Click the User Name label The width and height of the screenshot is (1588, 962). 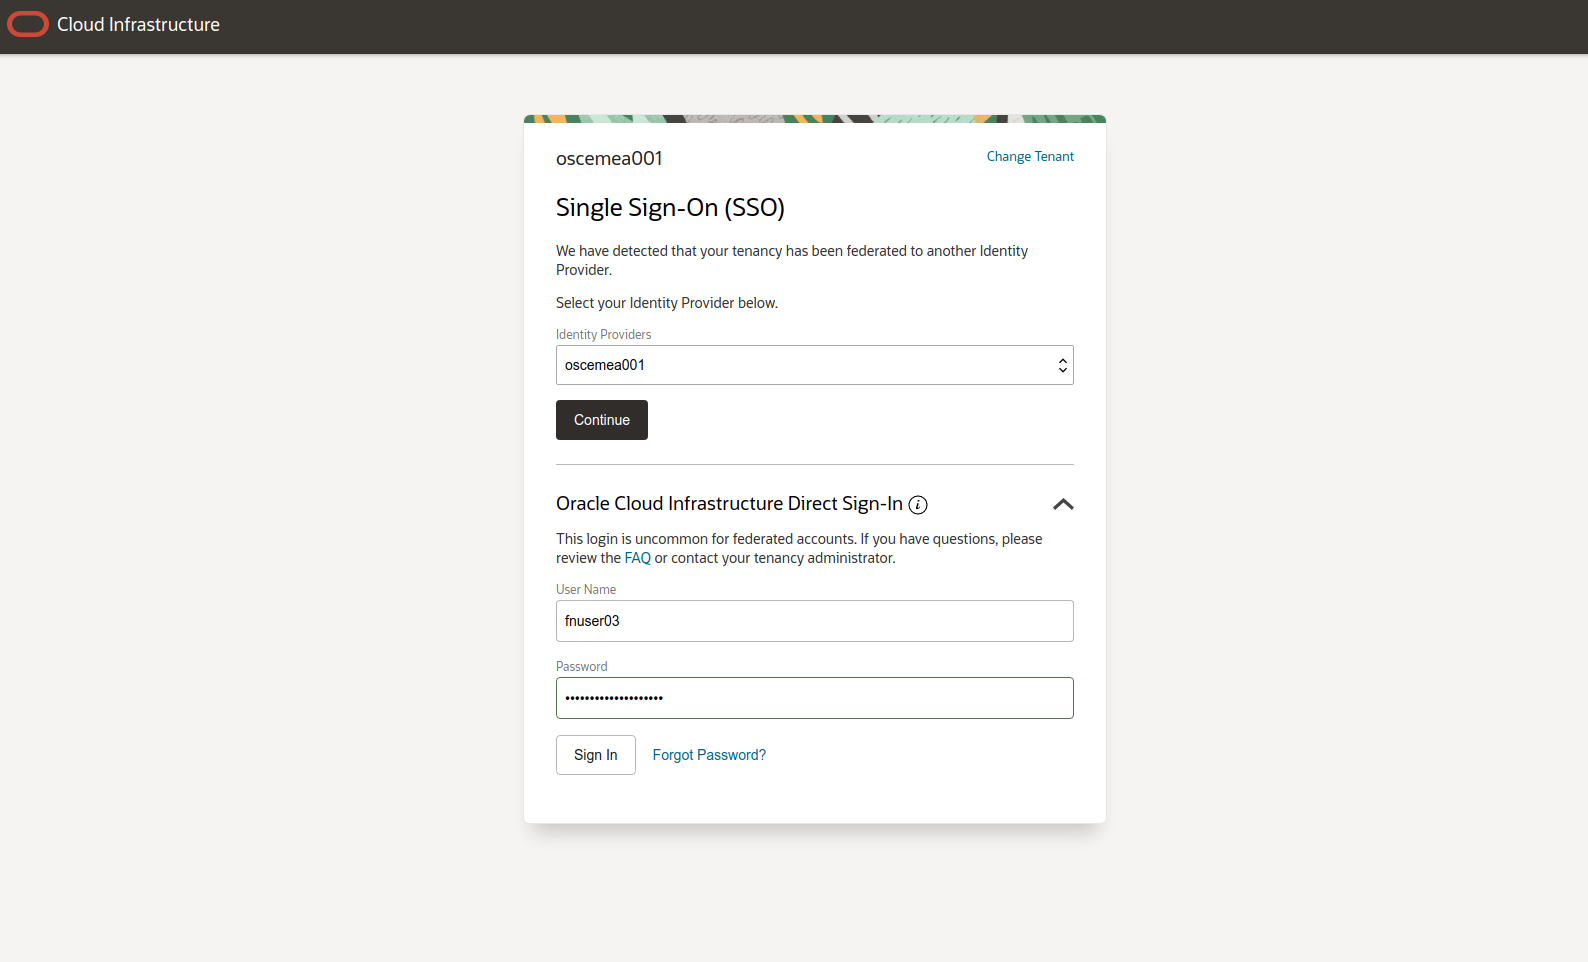click(x=586, y=589)
